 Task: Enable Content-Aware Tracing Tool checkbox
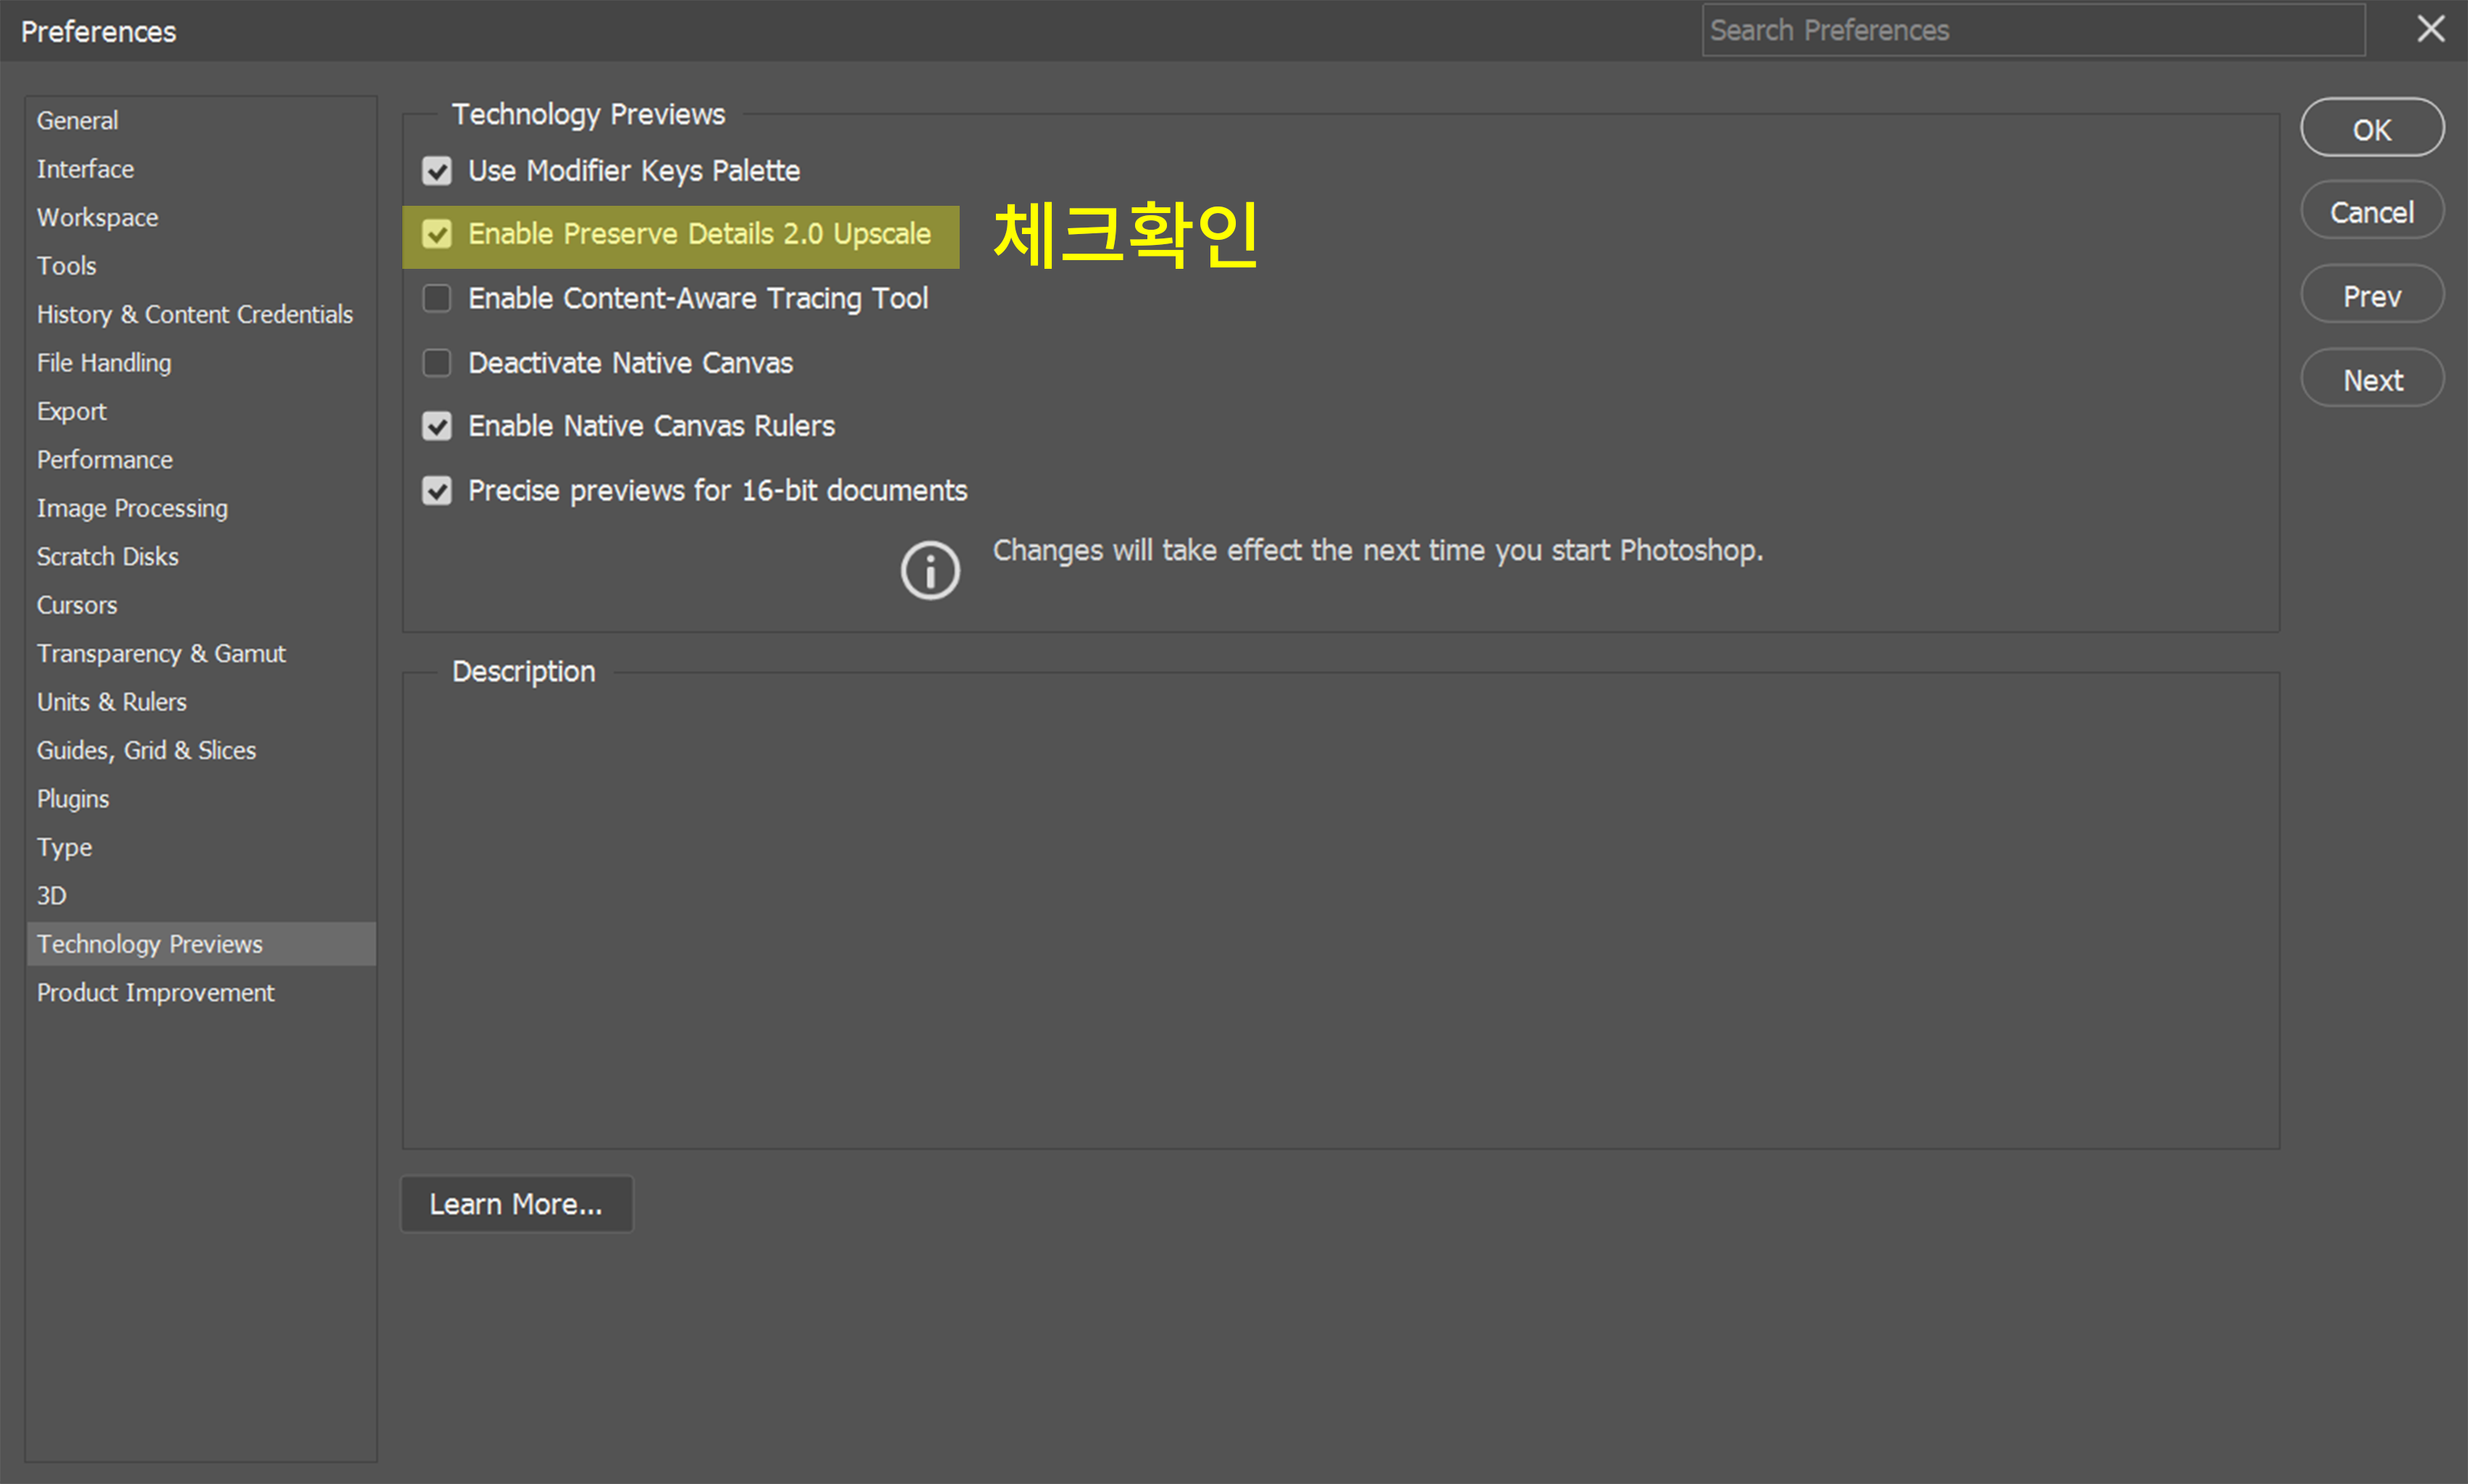(x=437, y=298)
